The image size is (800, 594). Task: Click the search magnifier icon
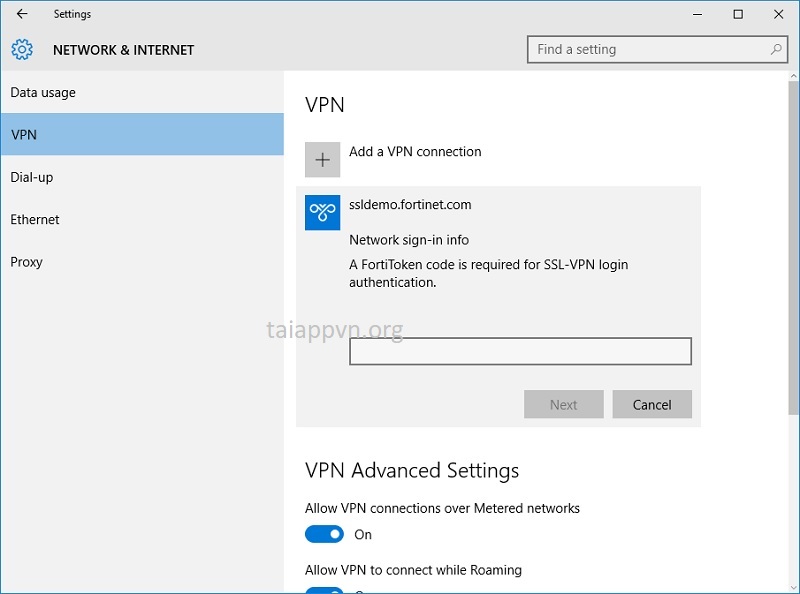[775, 48]
